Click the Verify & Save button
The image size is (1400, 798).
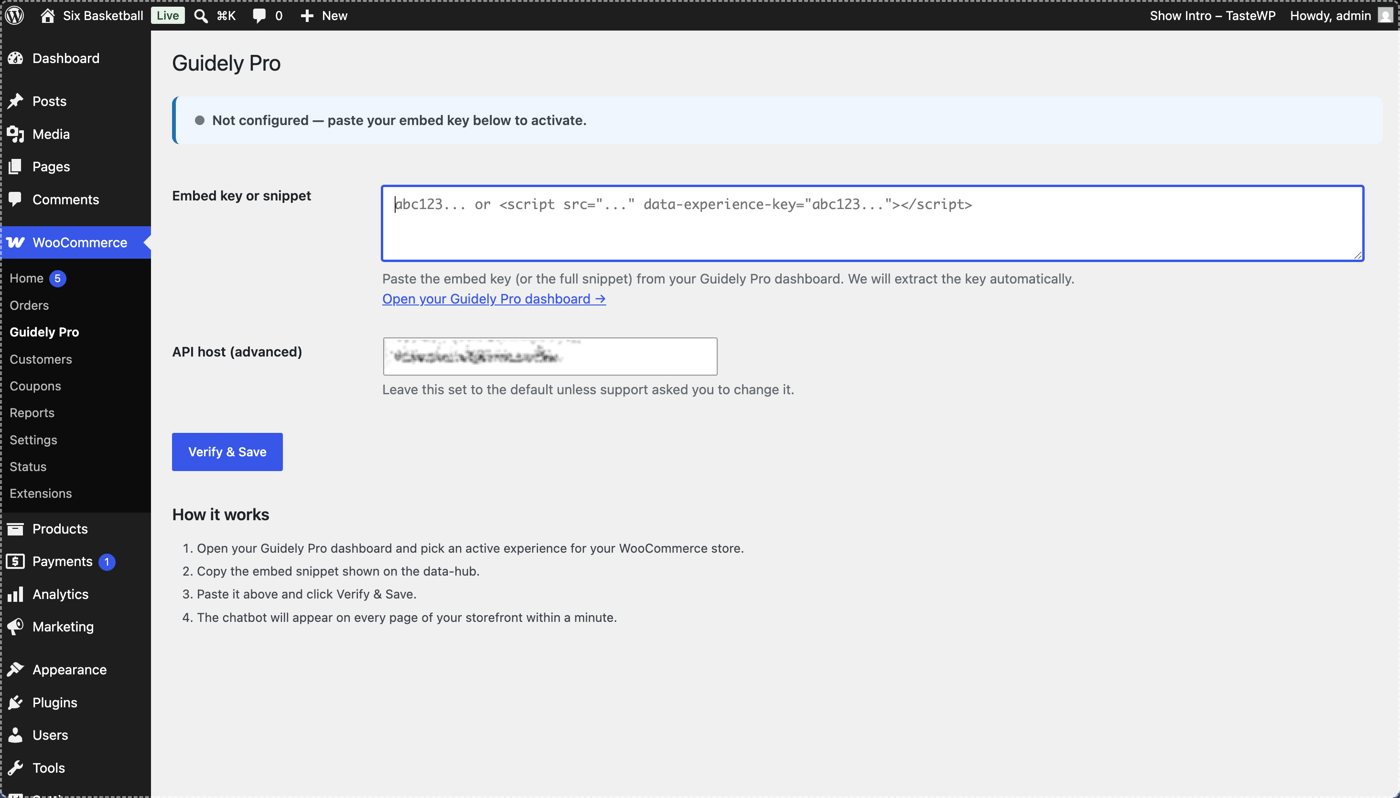(x=227, y=452)
